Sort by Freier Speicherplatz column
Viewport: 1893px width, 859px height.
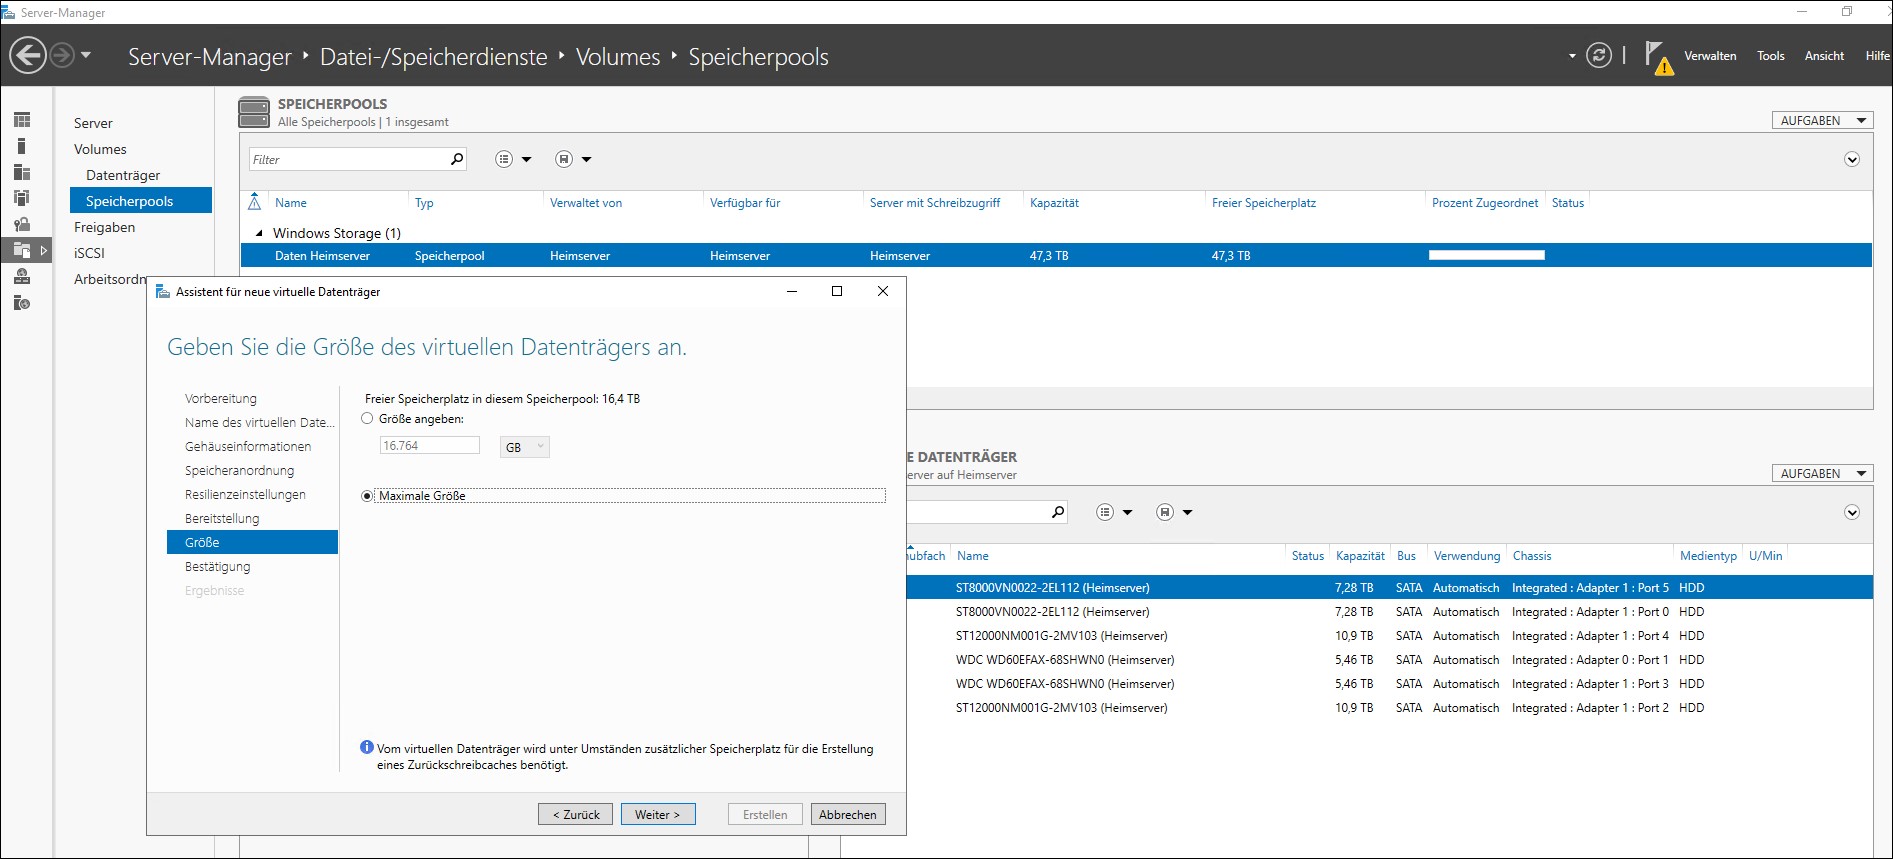1264,202
